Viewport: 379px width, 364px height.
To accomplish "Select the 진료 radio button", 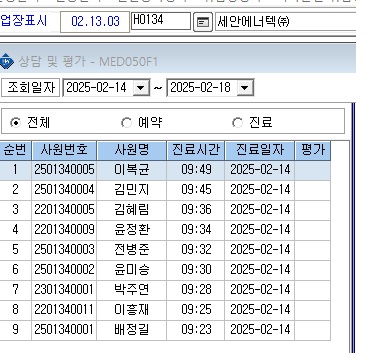I will click(x=237, y=123).
